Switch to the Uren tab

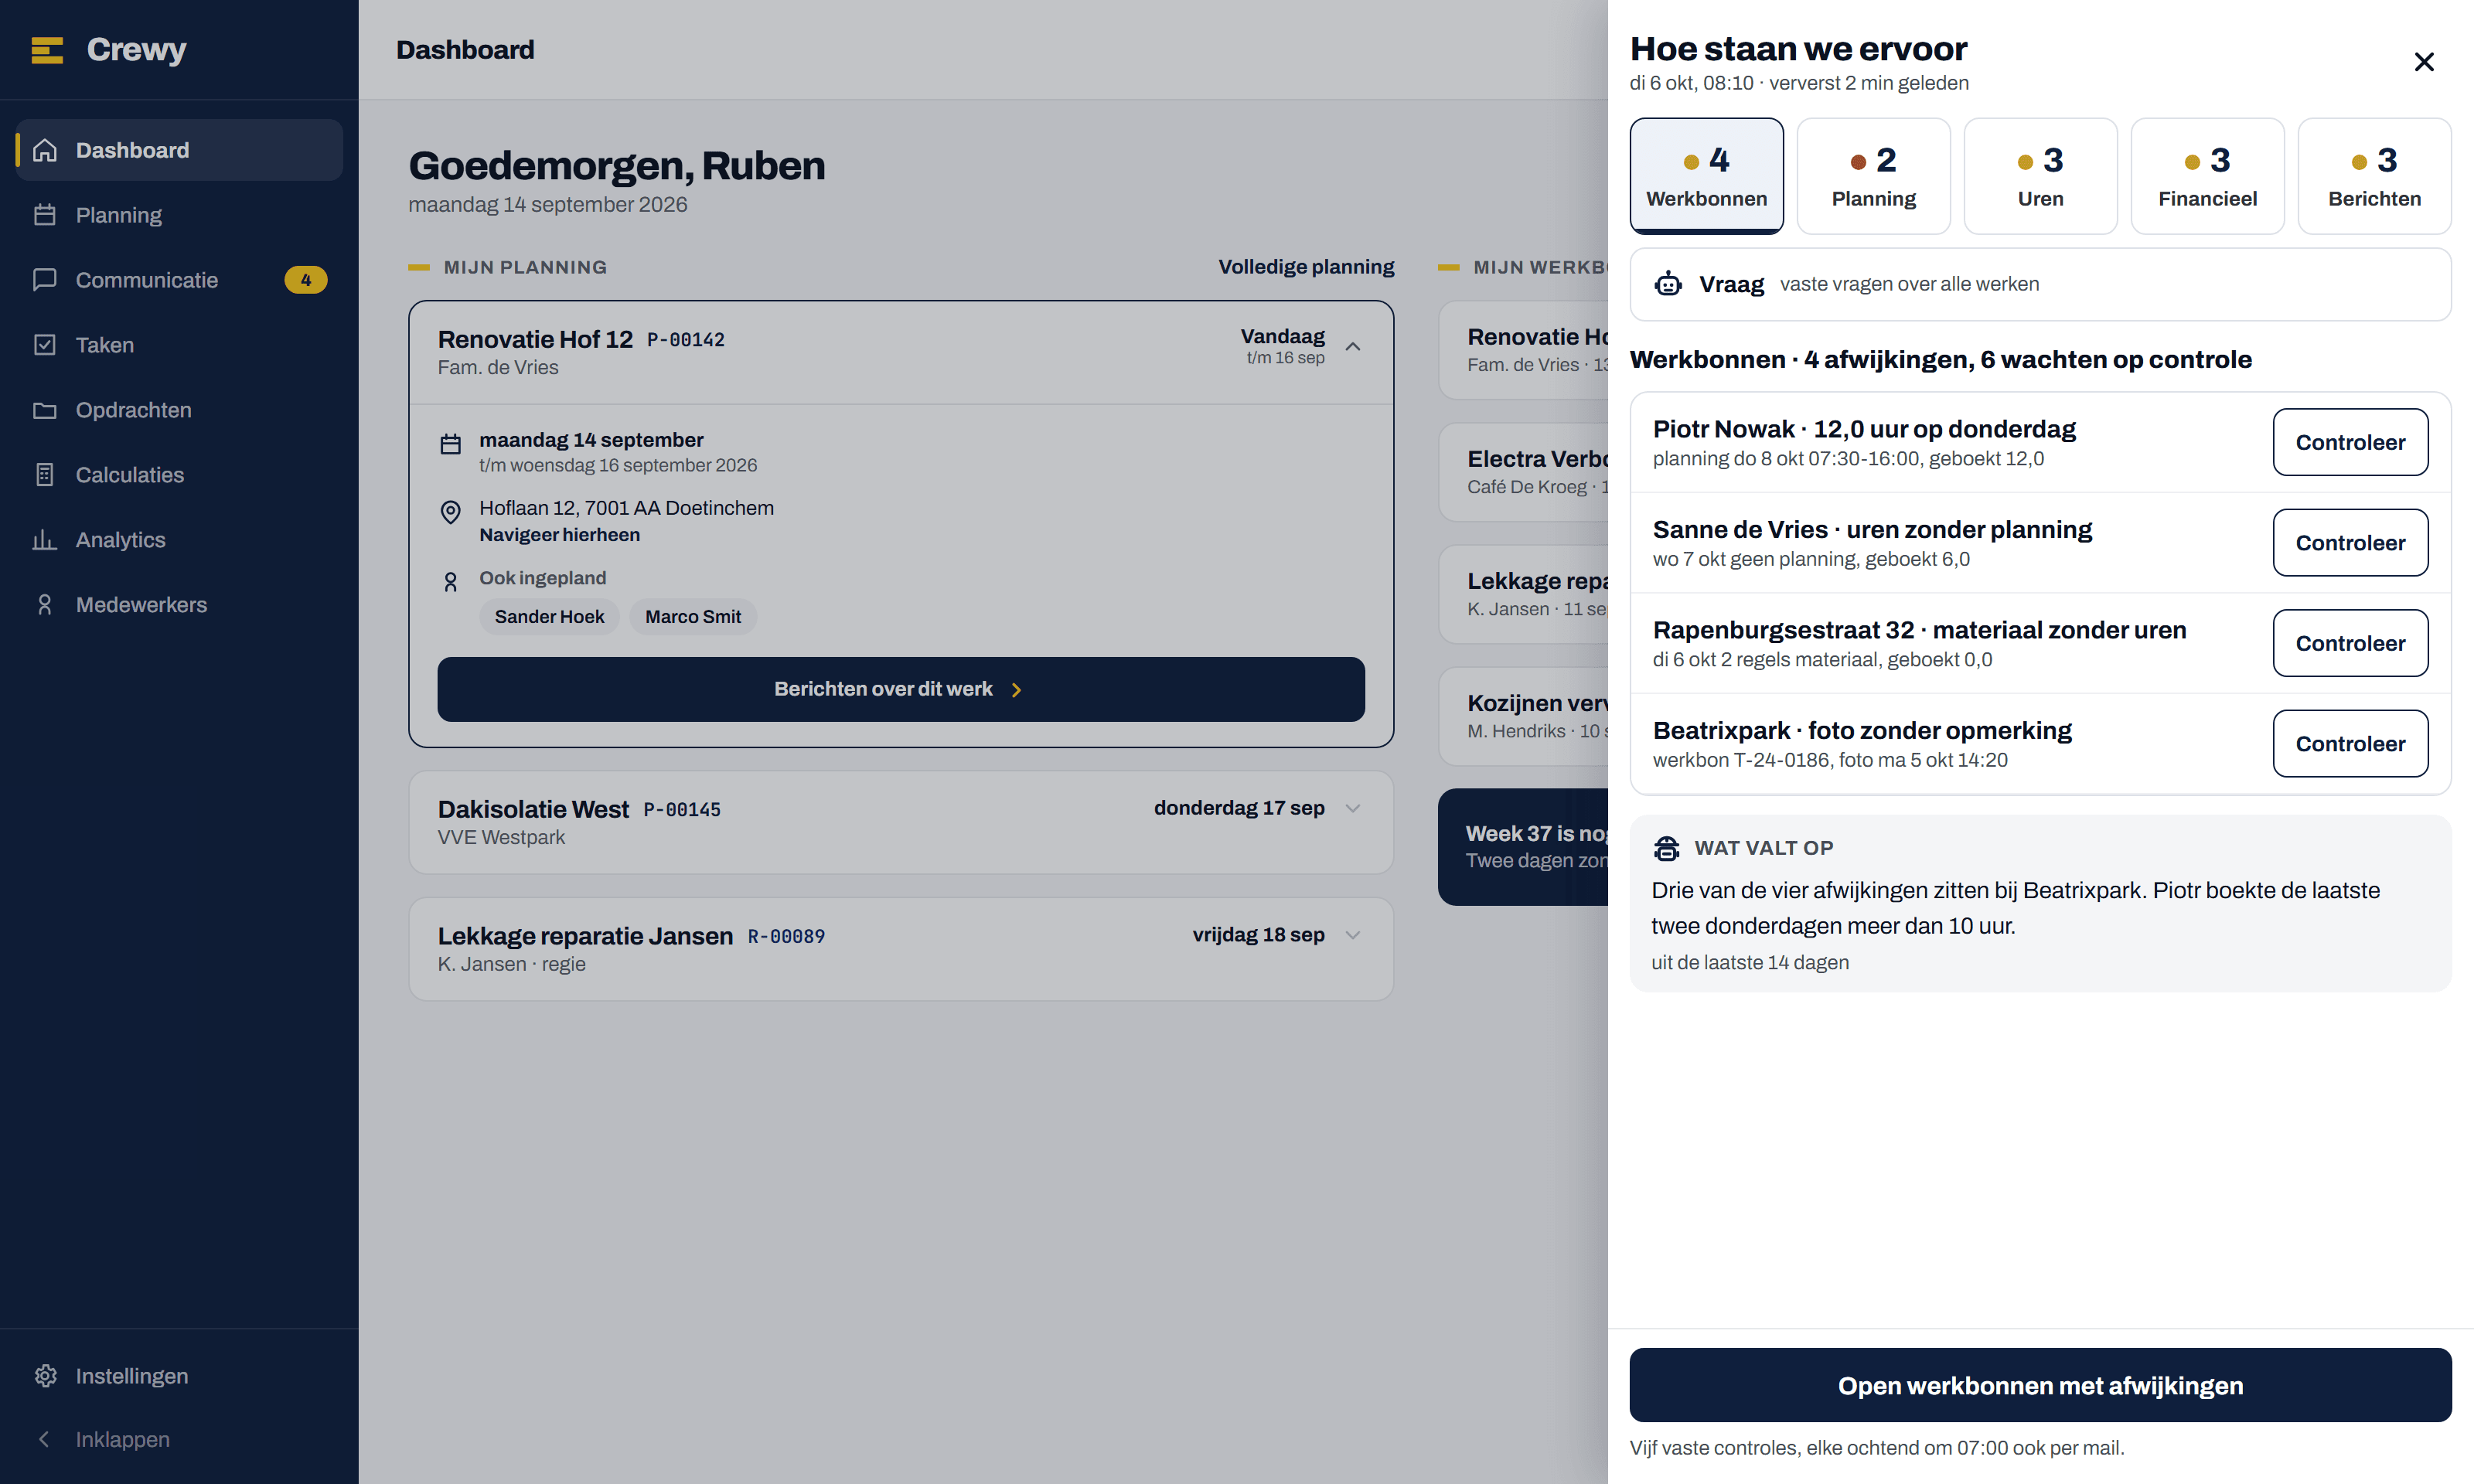click(x=2041, y=176)
